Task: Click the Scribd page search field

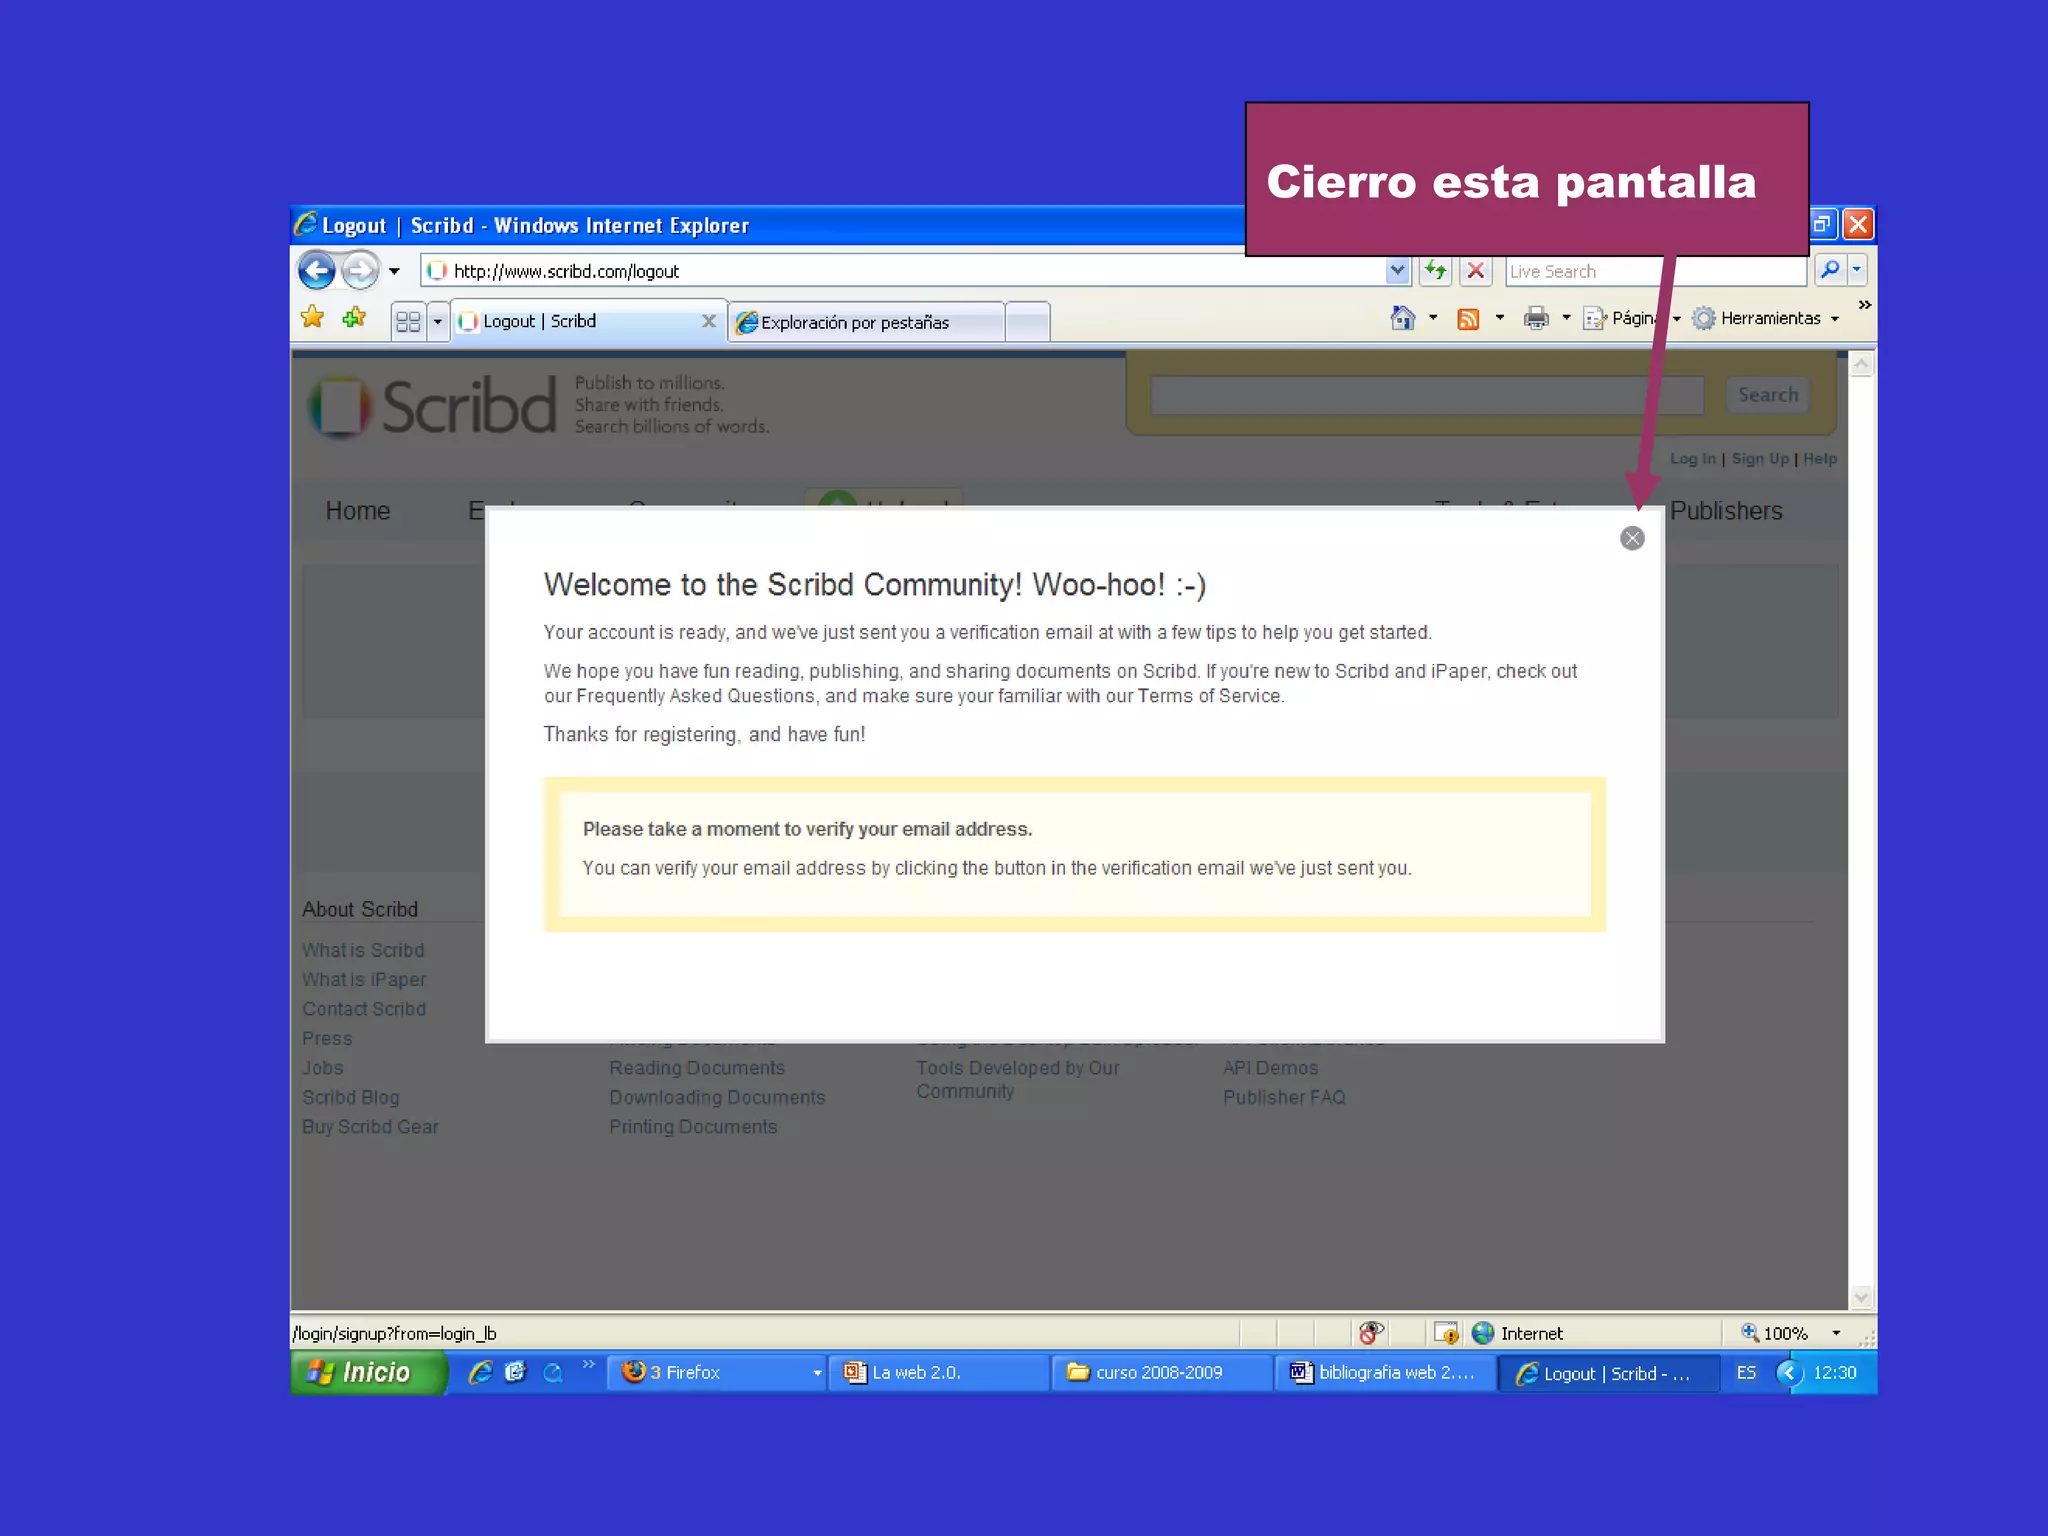Action: point(1427,395)
